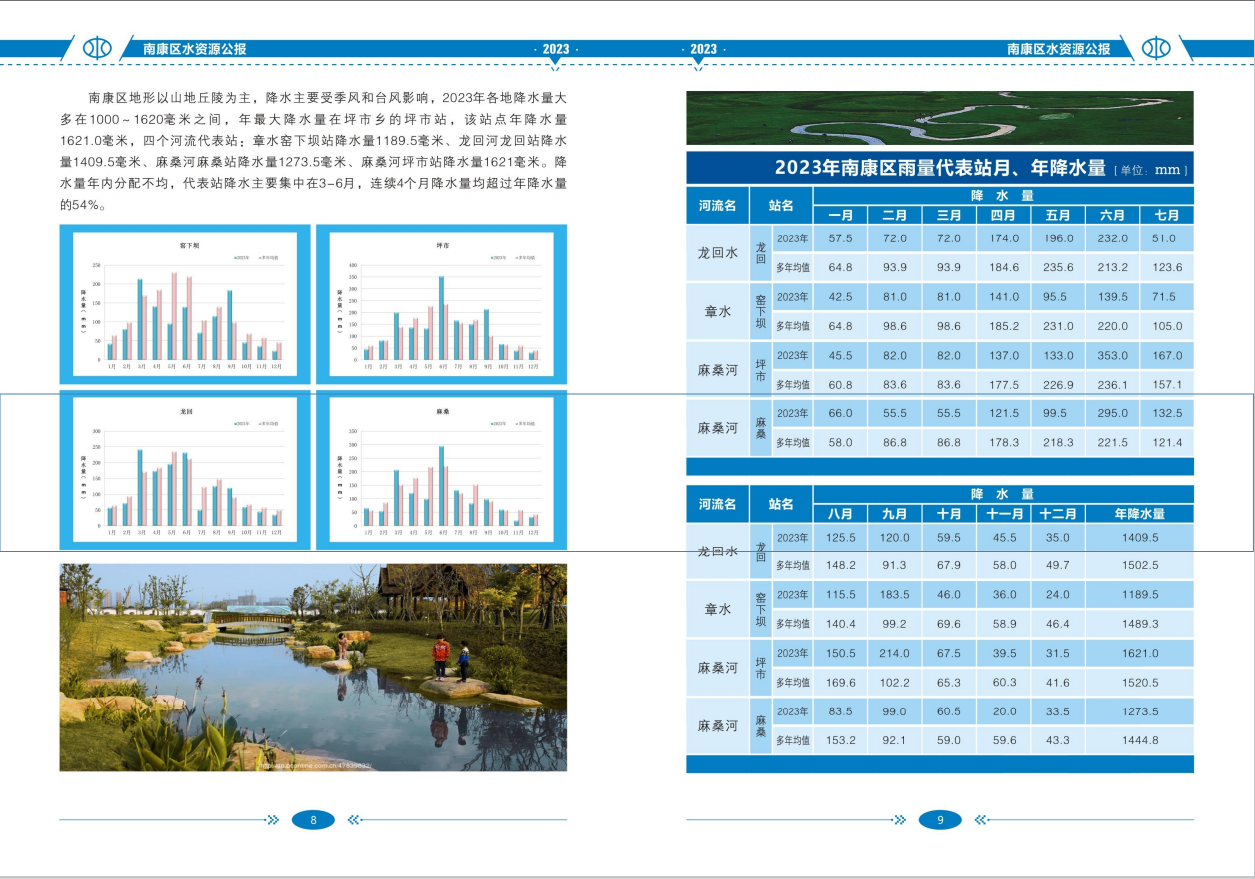
Task: Click the 2023 marker on the left page header
Action: (x=555, y=50)
